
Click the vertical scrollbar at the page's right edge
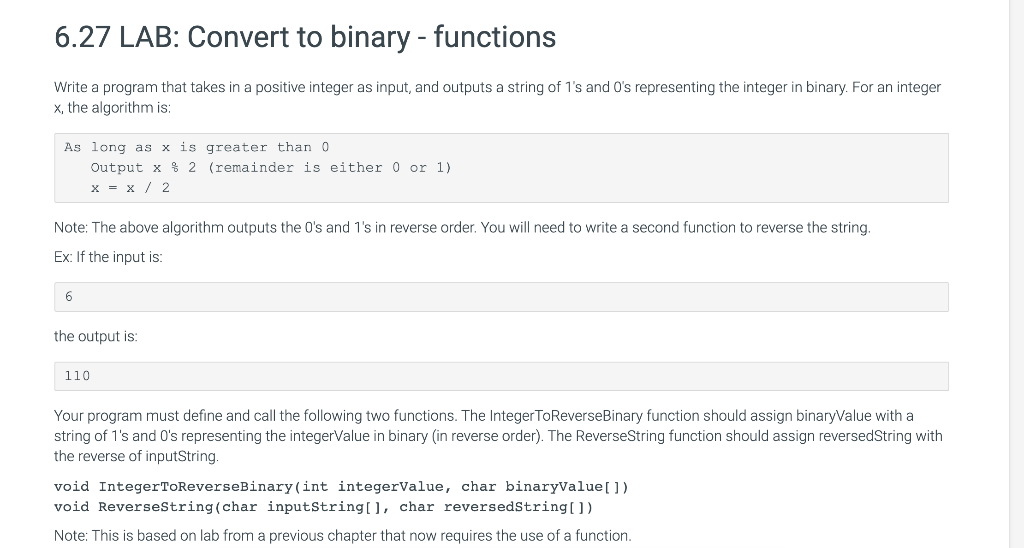point(1016,274)
